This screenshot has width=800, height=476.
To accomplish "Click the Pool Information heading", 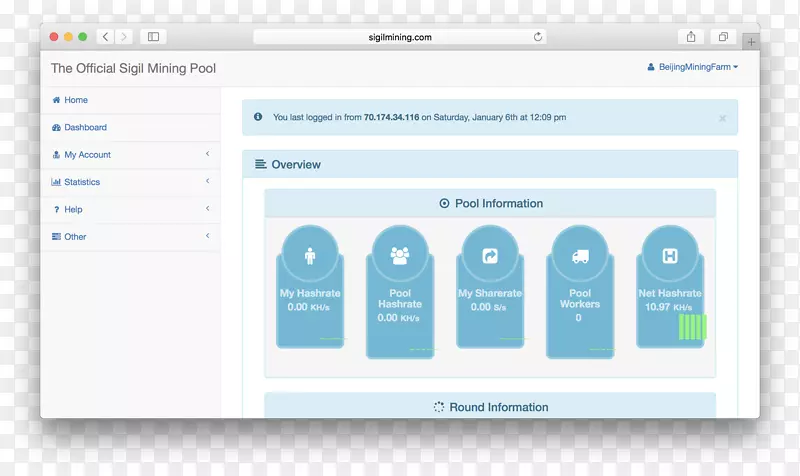I will pos(499,204).
